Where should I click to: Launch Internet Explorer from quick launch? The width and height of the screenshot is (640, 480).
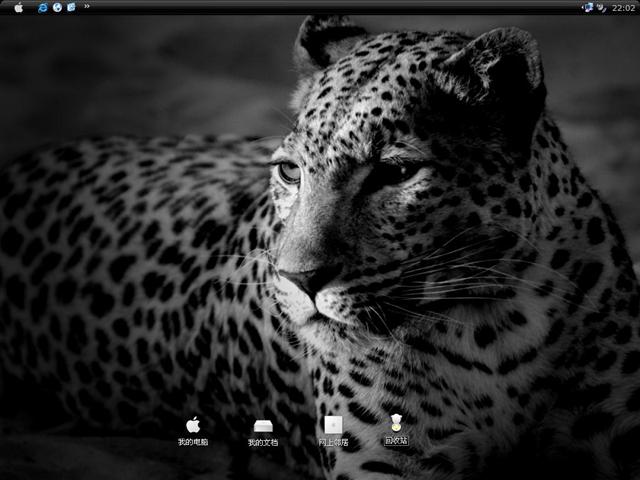coord(43,7)
